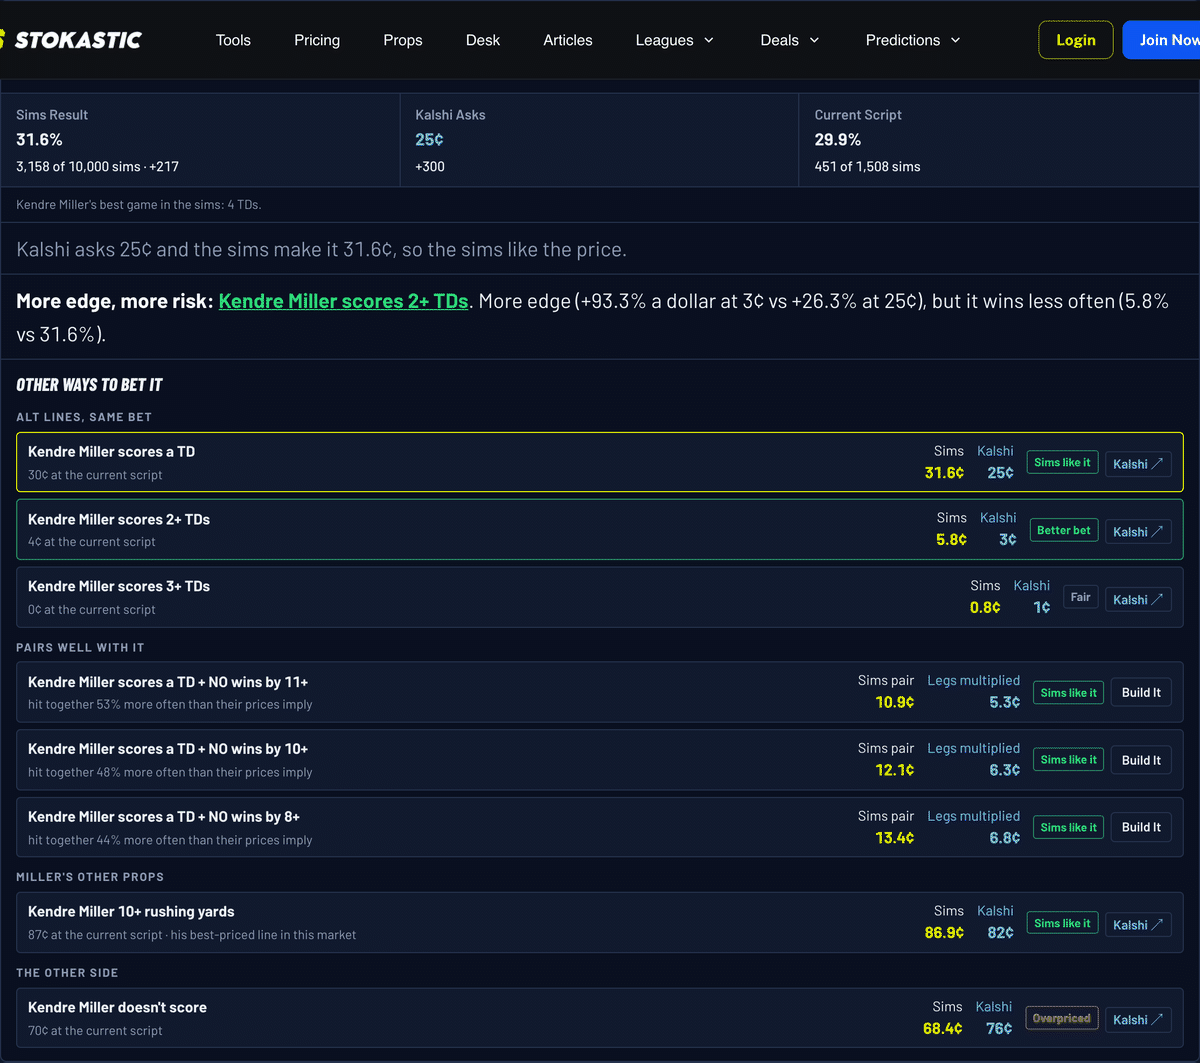
Task: Click the 68.4¢ sims price
Action: click(943, 1028)
